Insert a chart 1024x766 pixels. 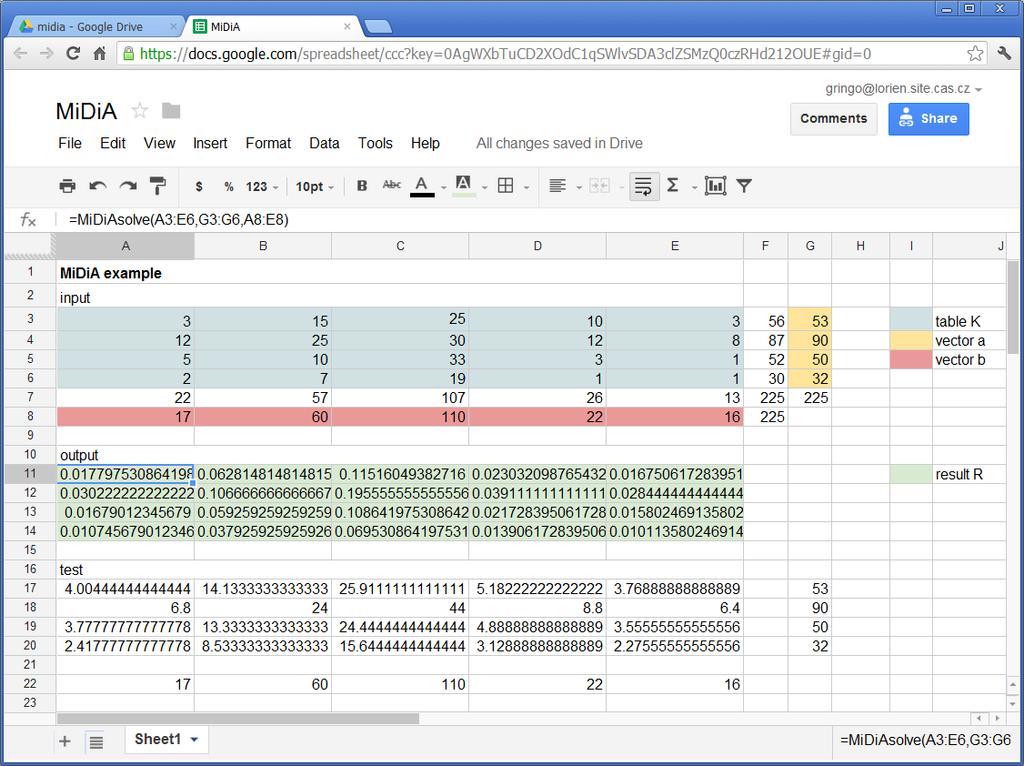pos(715,186)
